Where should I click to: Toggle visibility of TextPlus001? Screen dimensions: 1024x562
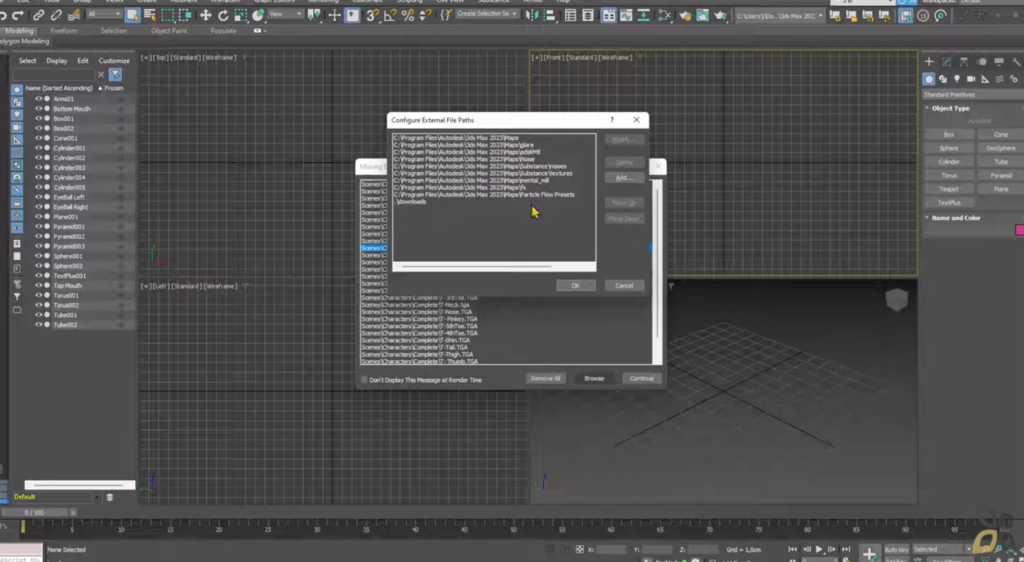pos(38,275)
